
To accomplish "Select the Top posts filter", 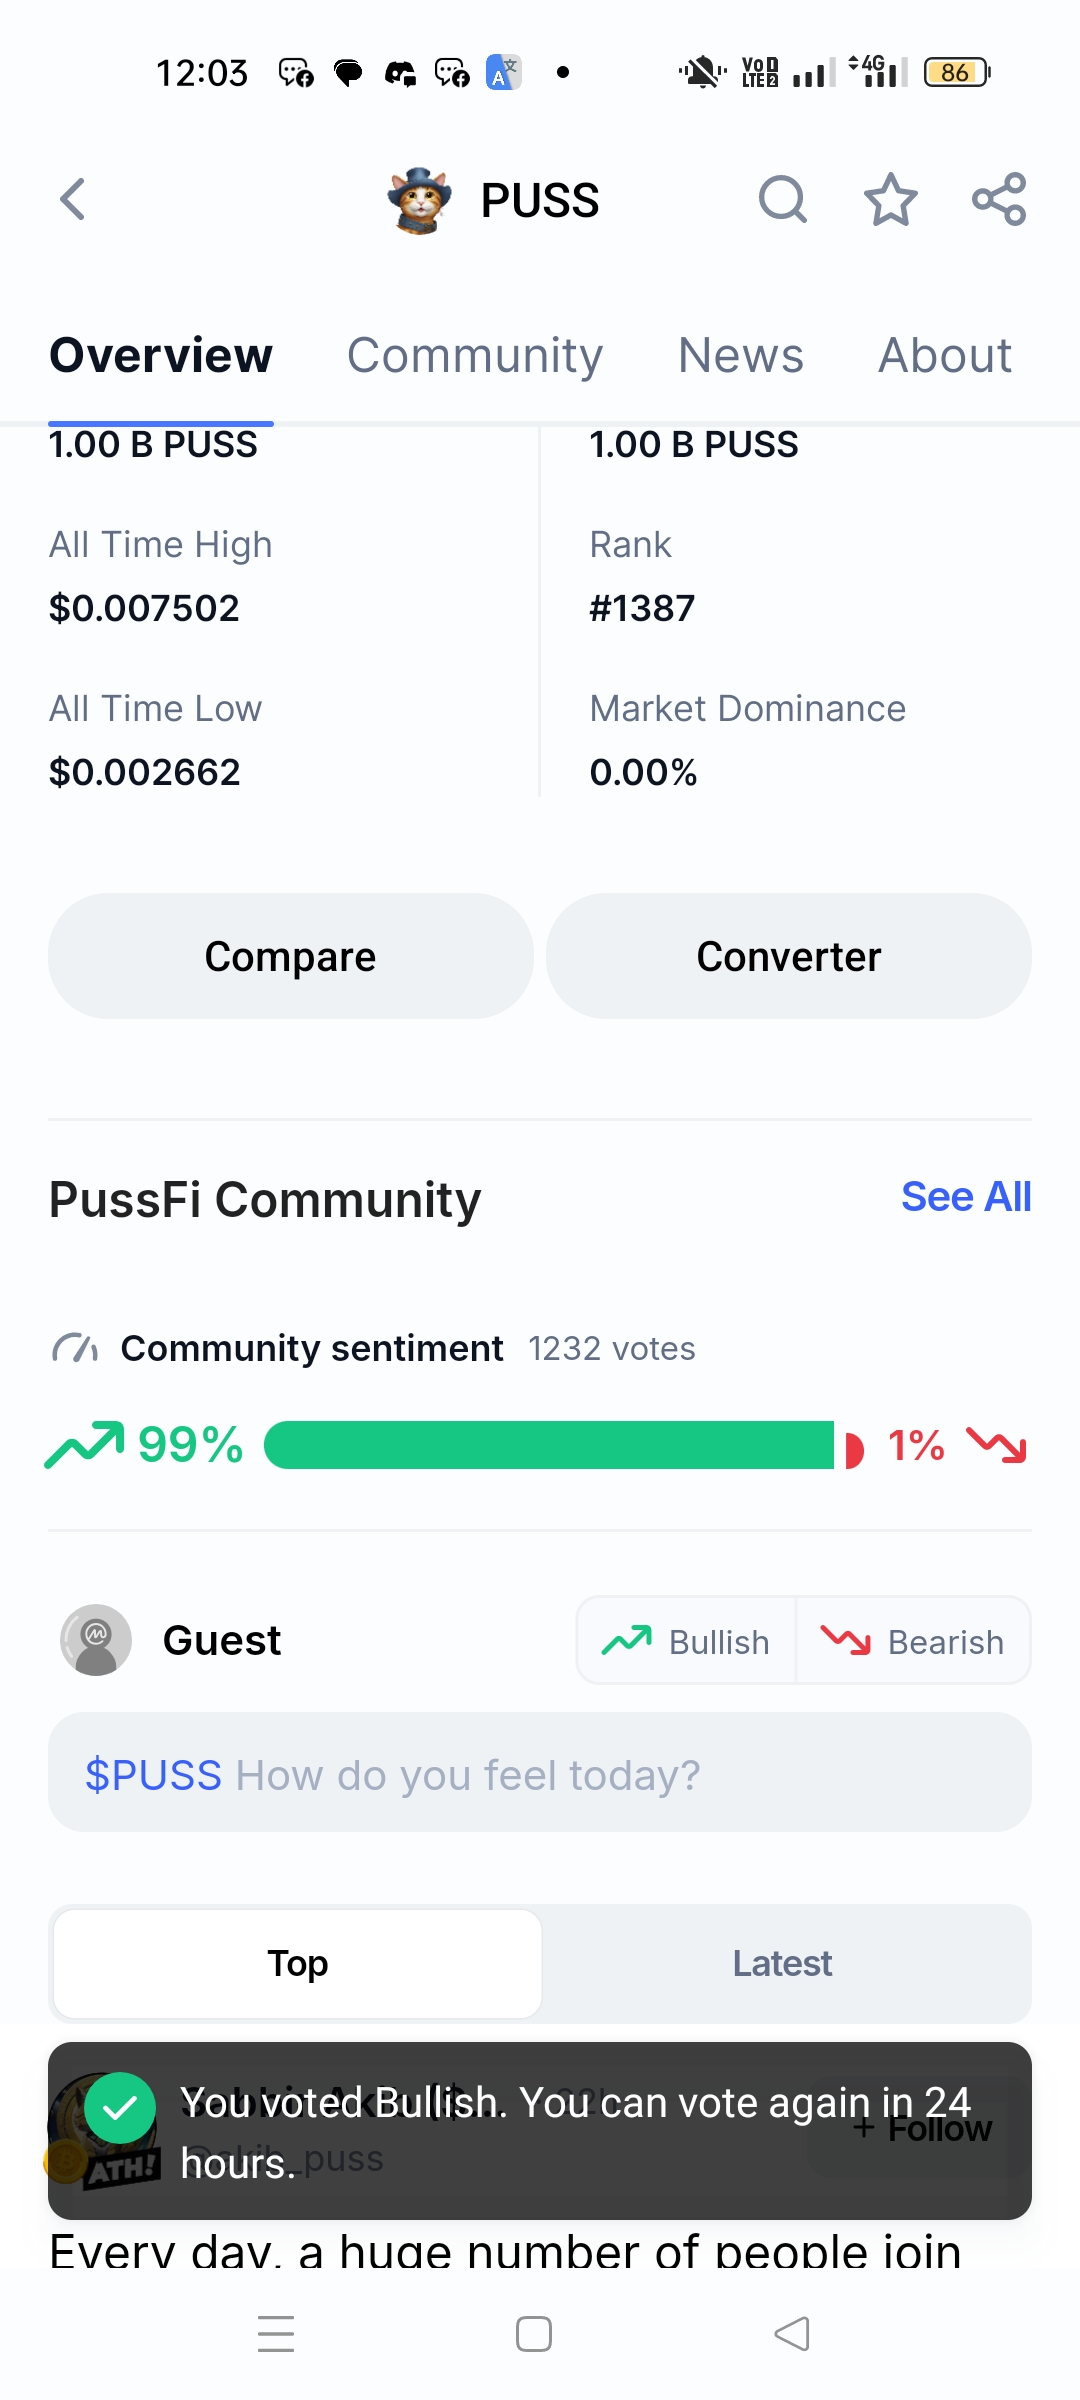I will click(298, 1963).
